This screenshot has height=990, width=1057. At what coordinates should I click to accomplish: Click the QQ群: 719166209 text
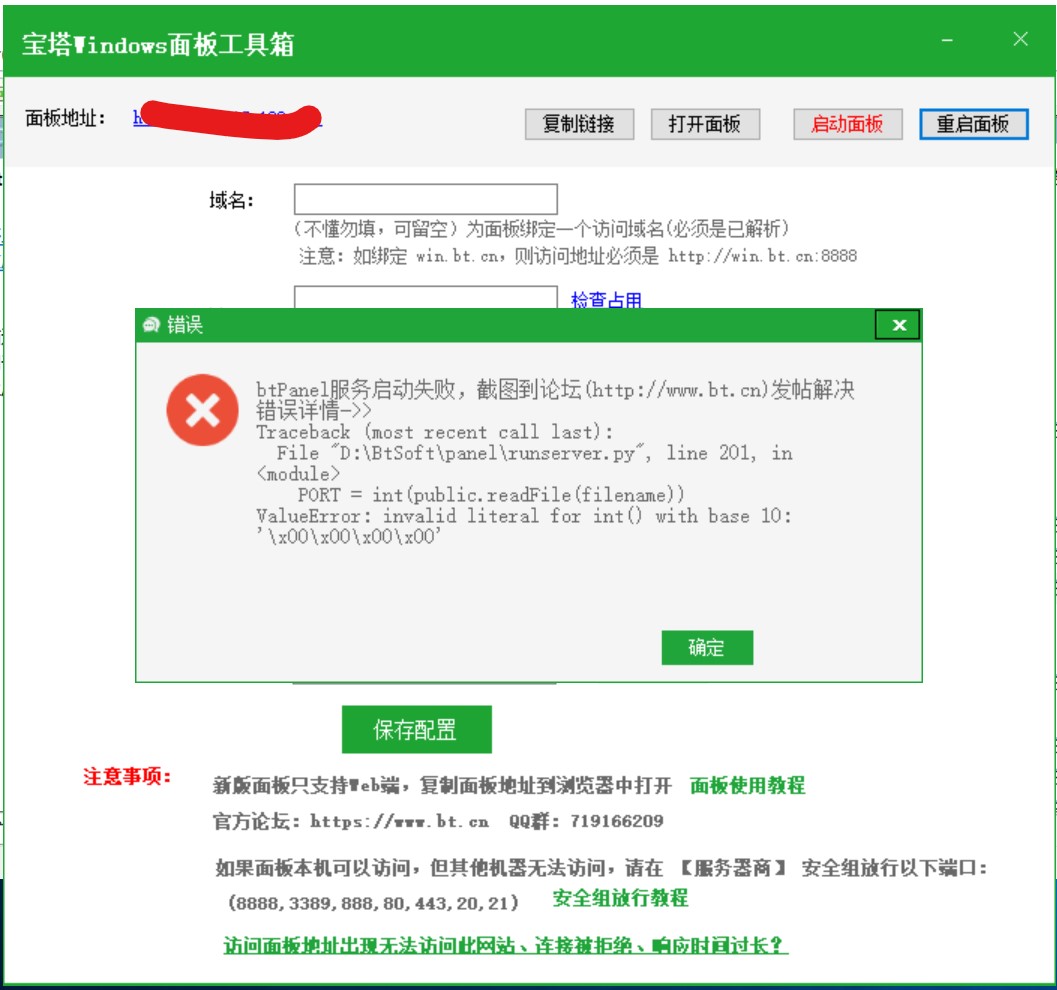[586, 821]
